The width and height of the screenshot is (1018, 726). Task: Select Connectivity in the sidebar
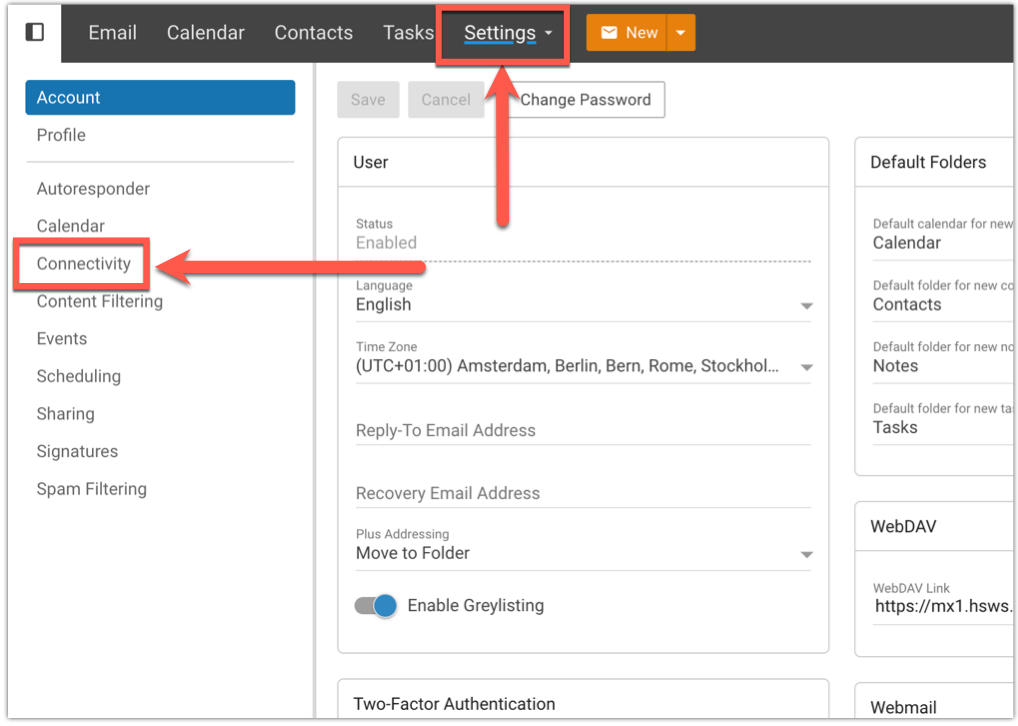click(x=84, y=264)
